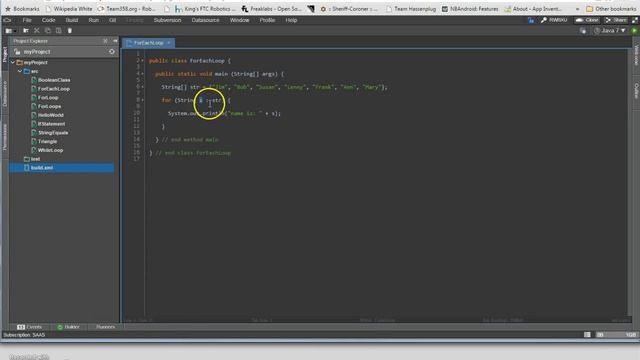640x360 pixels.
Task: Collapse the src folder
Action: pyautogui.click(x=20, y=71)
